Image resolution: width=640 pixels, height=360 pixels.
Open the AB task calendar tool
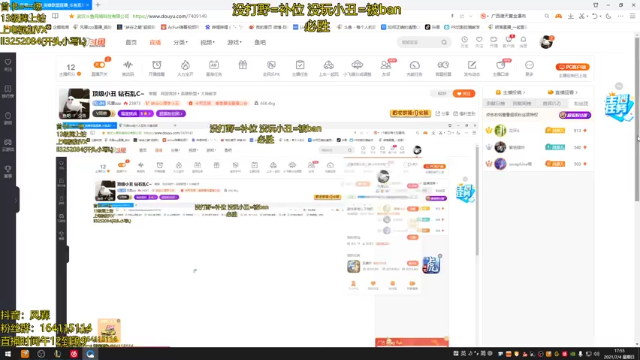(214, 67)
